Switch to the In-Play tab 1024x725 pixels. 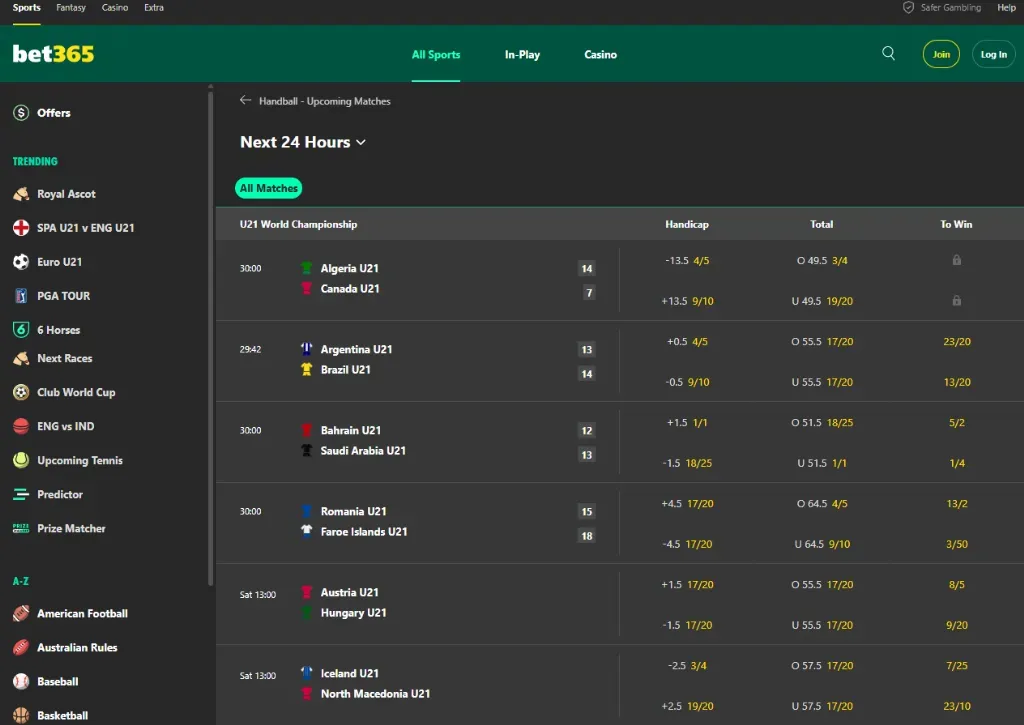(522, 55)
